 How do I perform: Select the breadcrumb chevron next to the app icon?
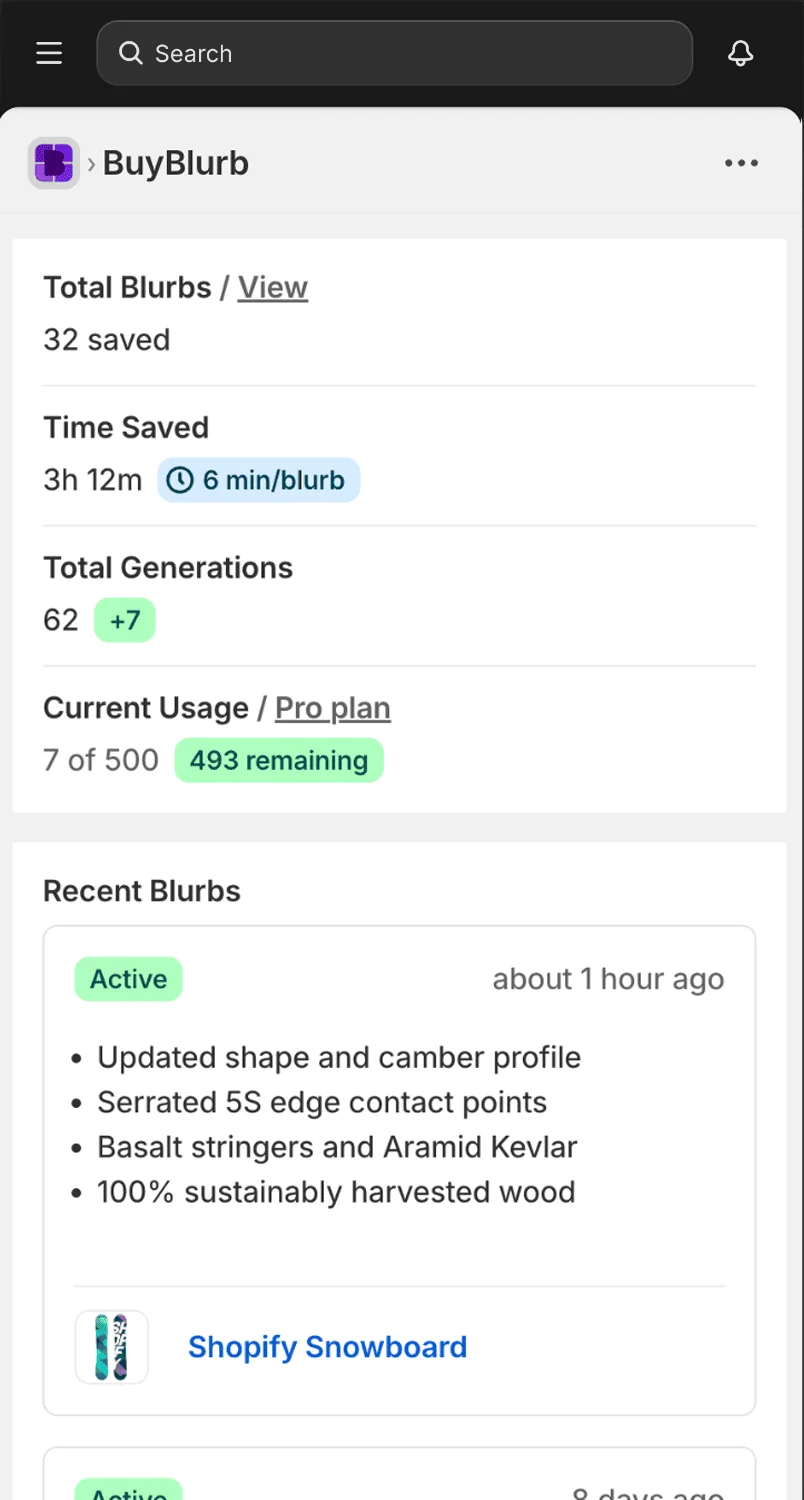[x=90, y=162]
